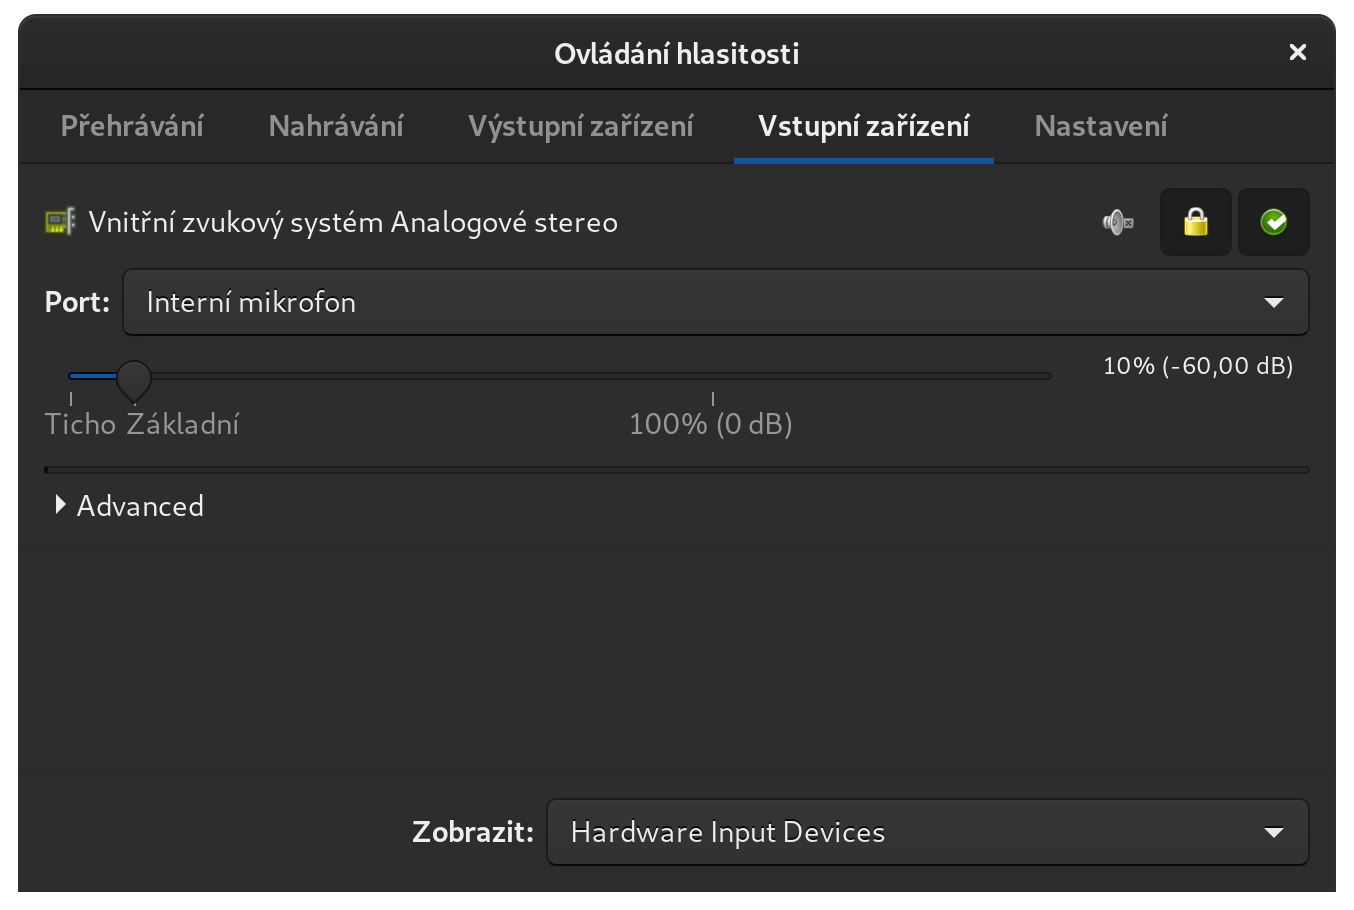
Task: Switch to the Přehrávání tab
Action: pos(132,126)
